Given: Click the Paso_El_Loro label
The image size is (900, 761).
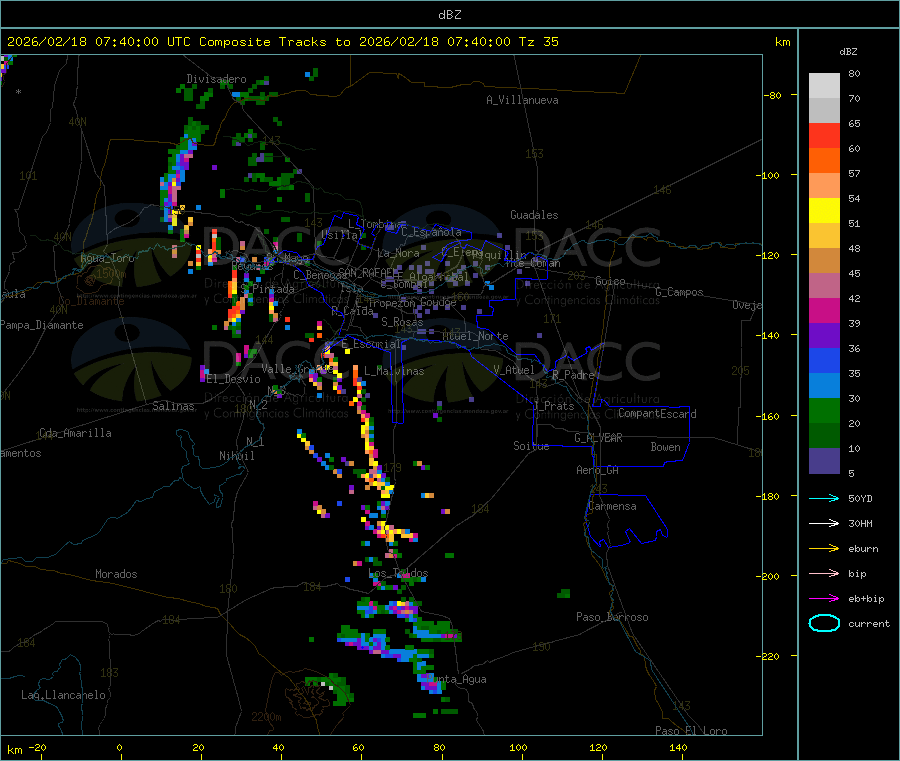Looking at the screenshot, I should click(691, 731).
